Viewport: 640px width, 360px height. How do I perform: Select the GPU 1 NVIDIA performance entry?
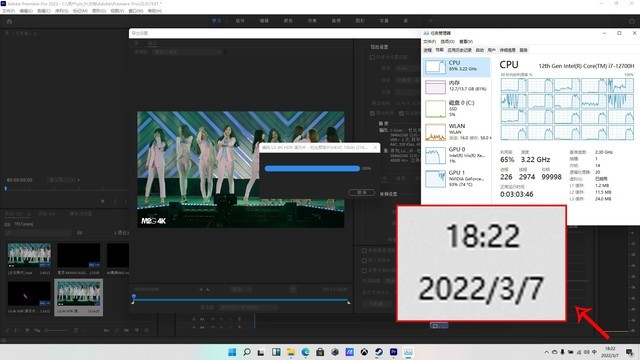tap(456, 179)
